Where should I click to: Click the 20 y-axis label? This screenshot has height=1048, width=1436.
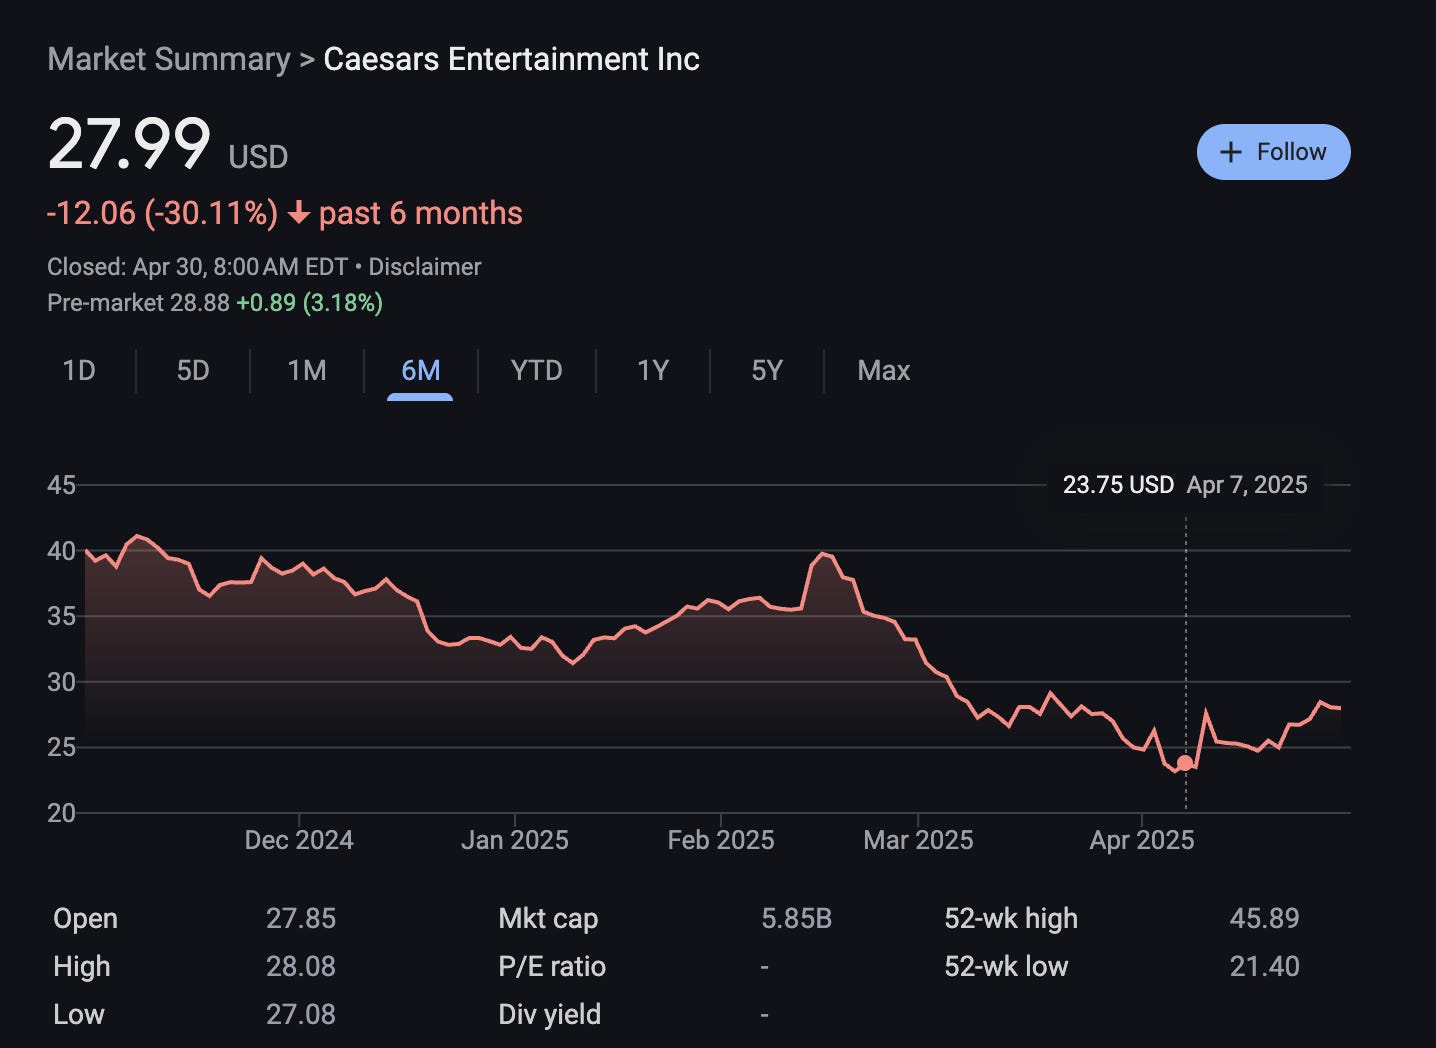pos(61,813)
